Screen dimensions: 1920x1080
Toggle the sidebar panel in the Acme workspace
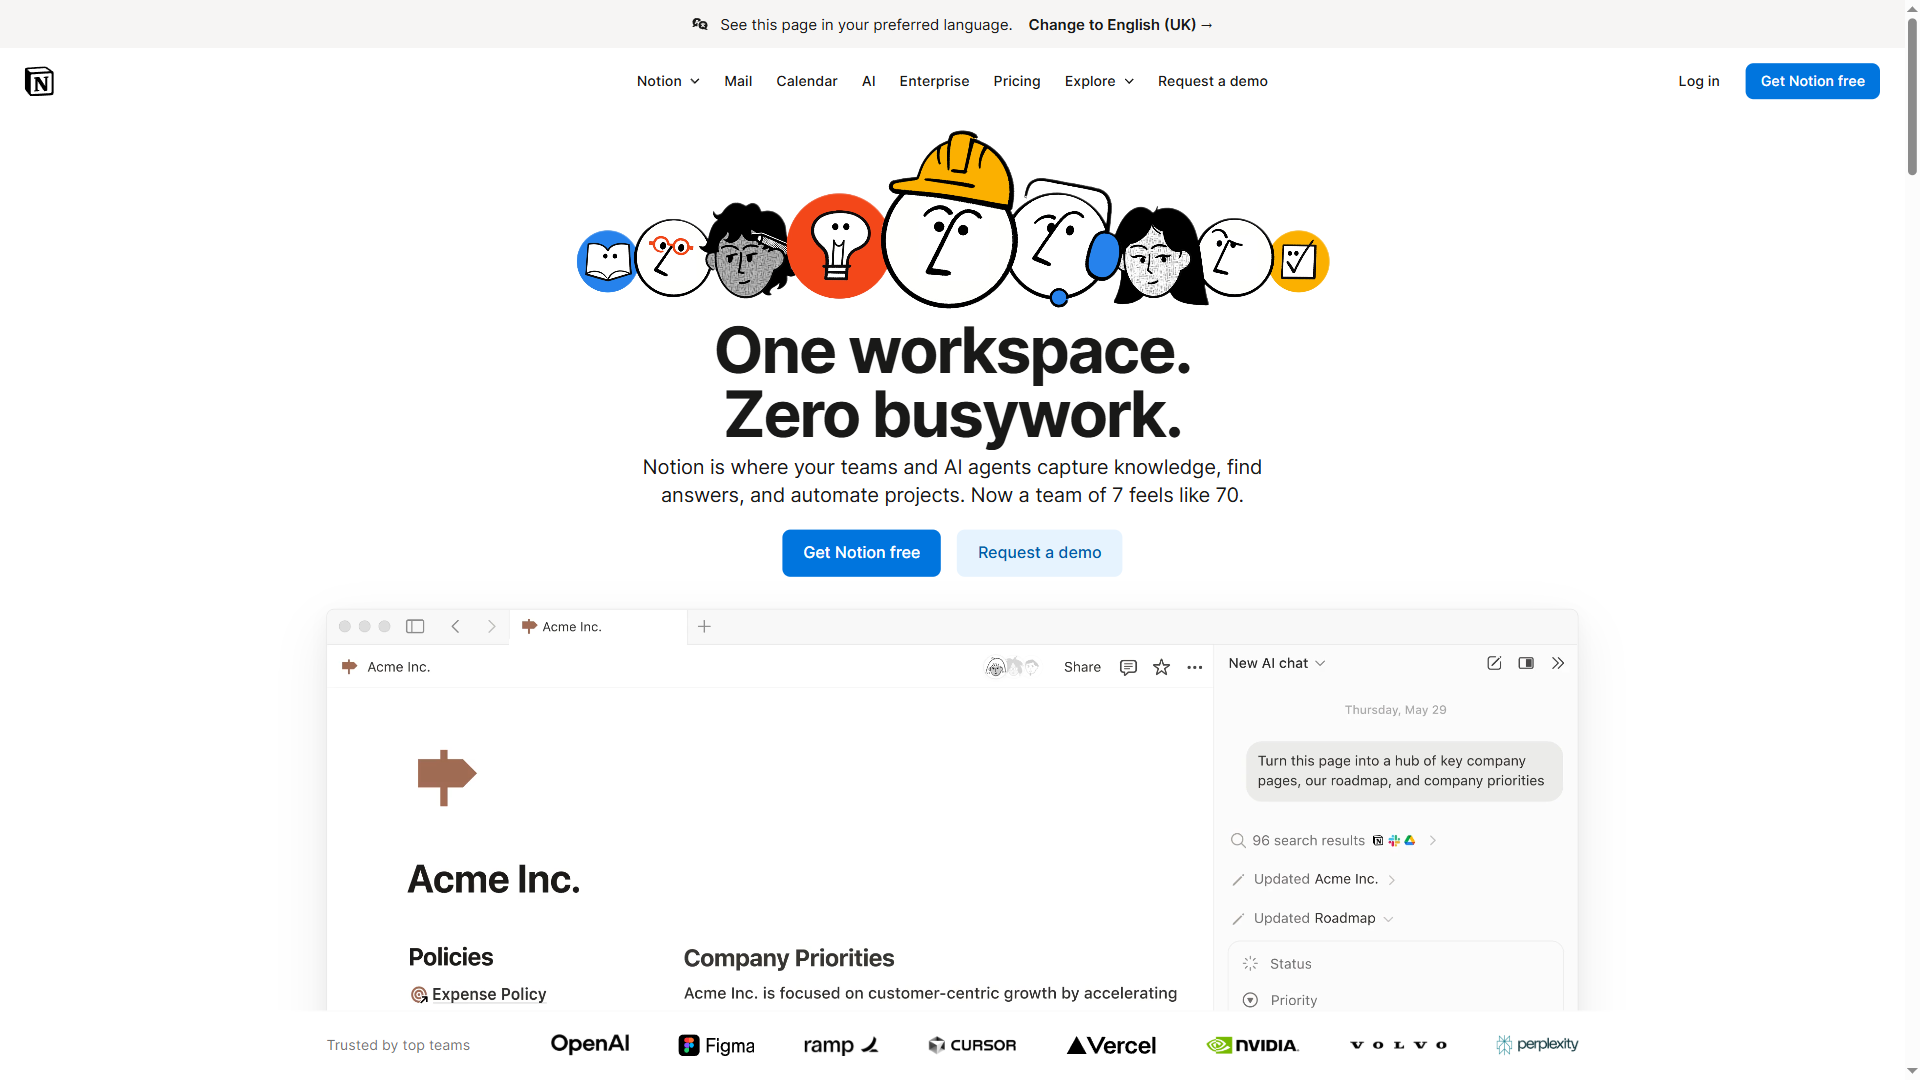415,626
